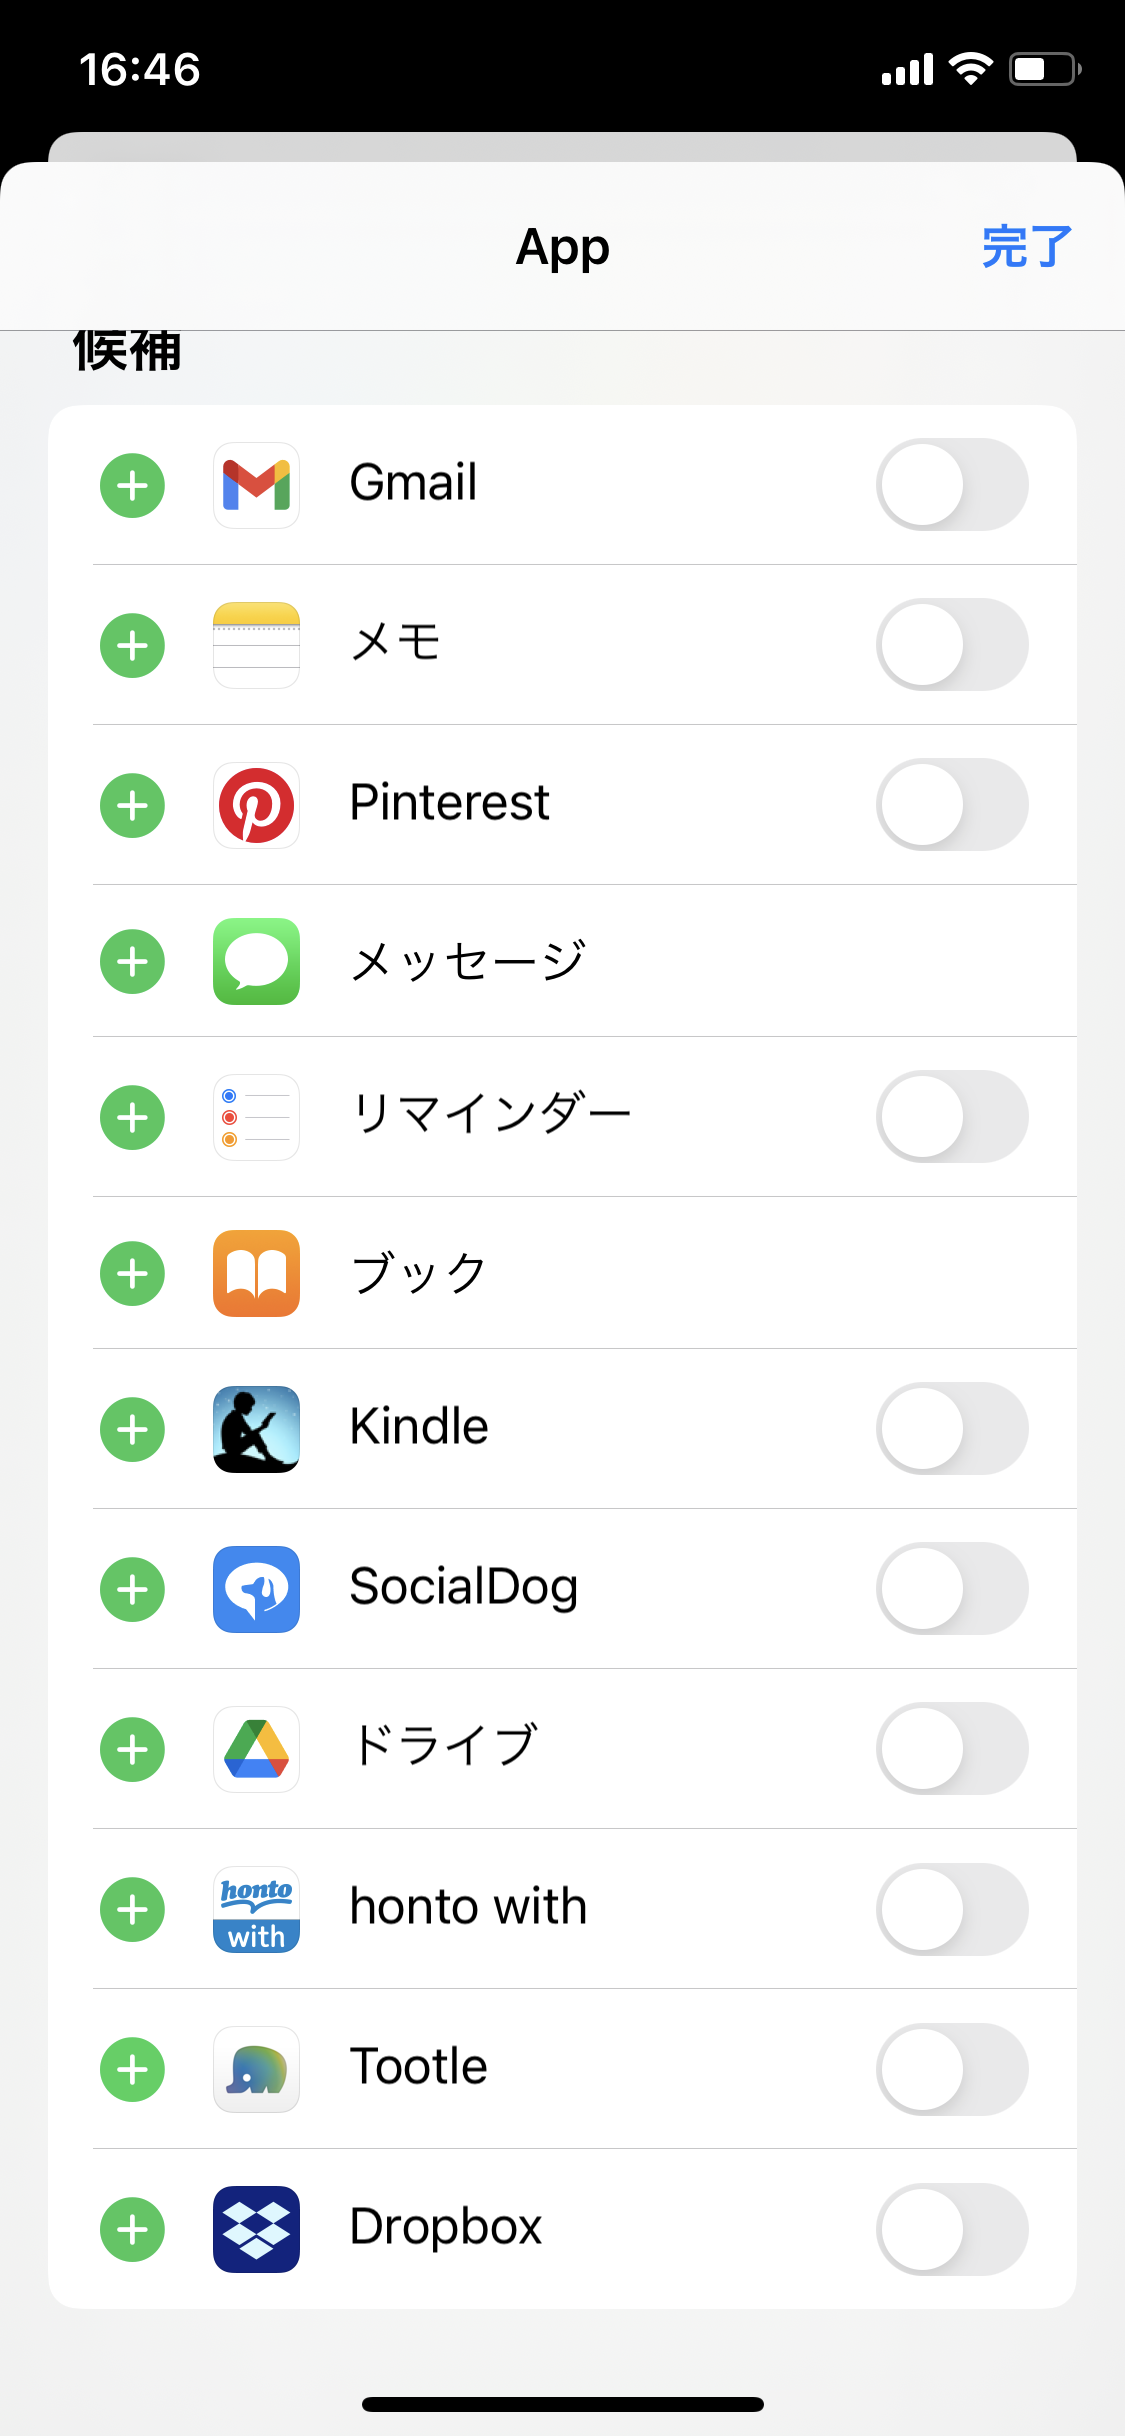1125x2436 pixels.
Task: Switch on the Tootle toggle
Action: (x=951, y=2069)
